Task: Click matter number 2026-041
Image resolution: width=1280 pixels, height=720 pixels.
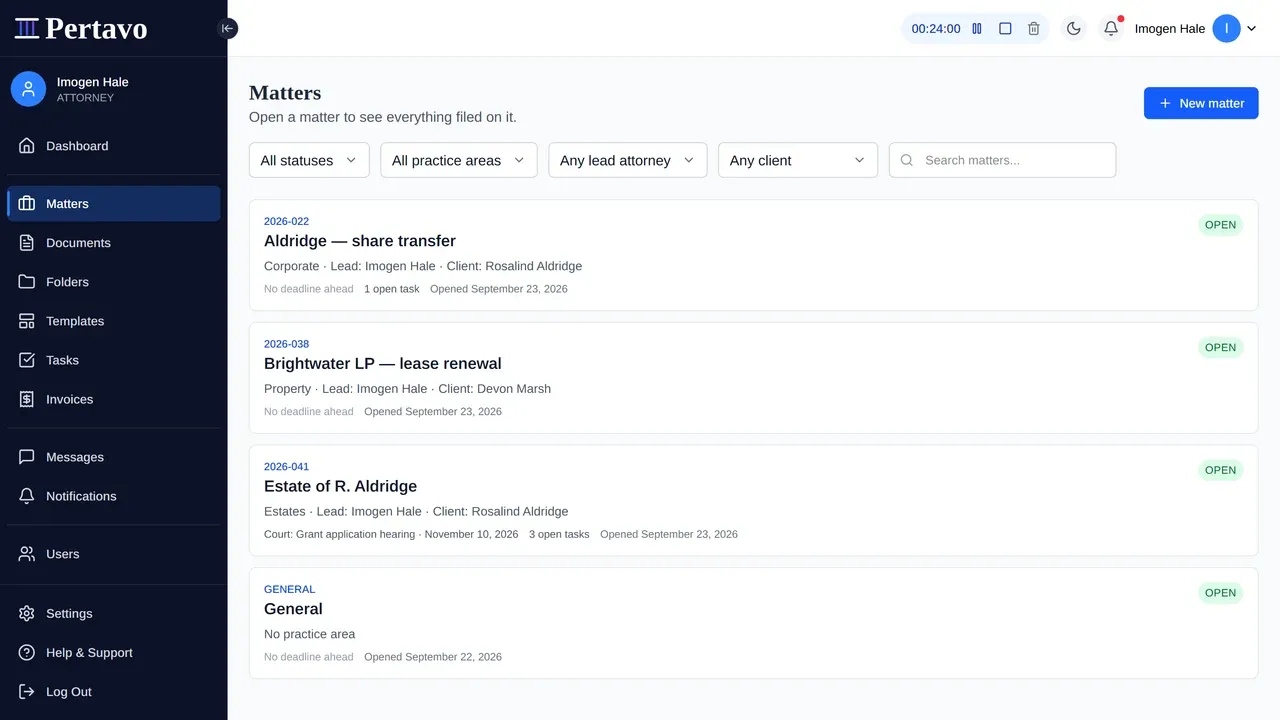Action: [x=286, y=467]
